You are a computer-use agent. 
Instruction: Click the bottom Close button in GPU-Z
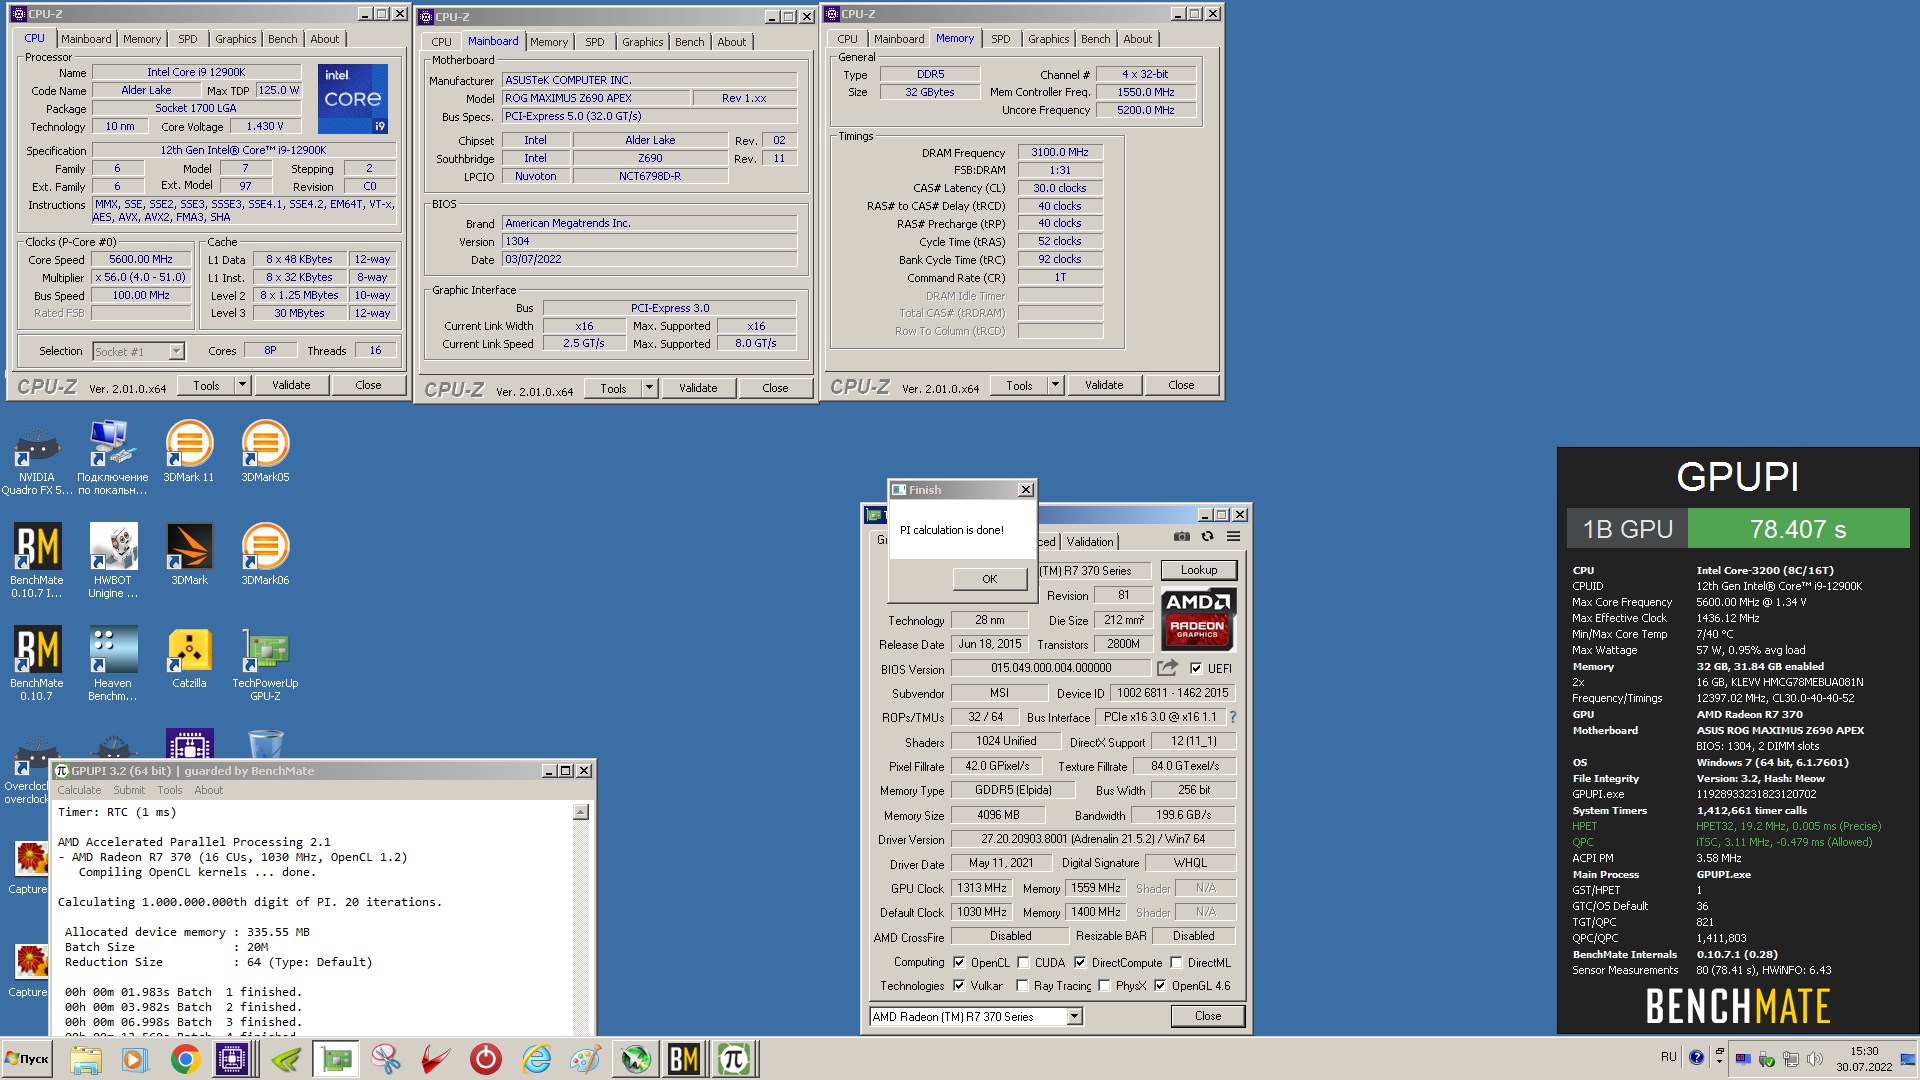coord(1208,1015)
